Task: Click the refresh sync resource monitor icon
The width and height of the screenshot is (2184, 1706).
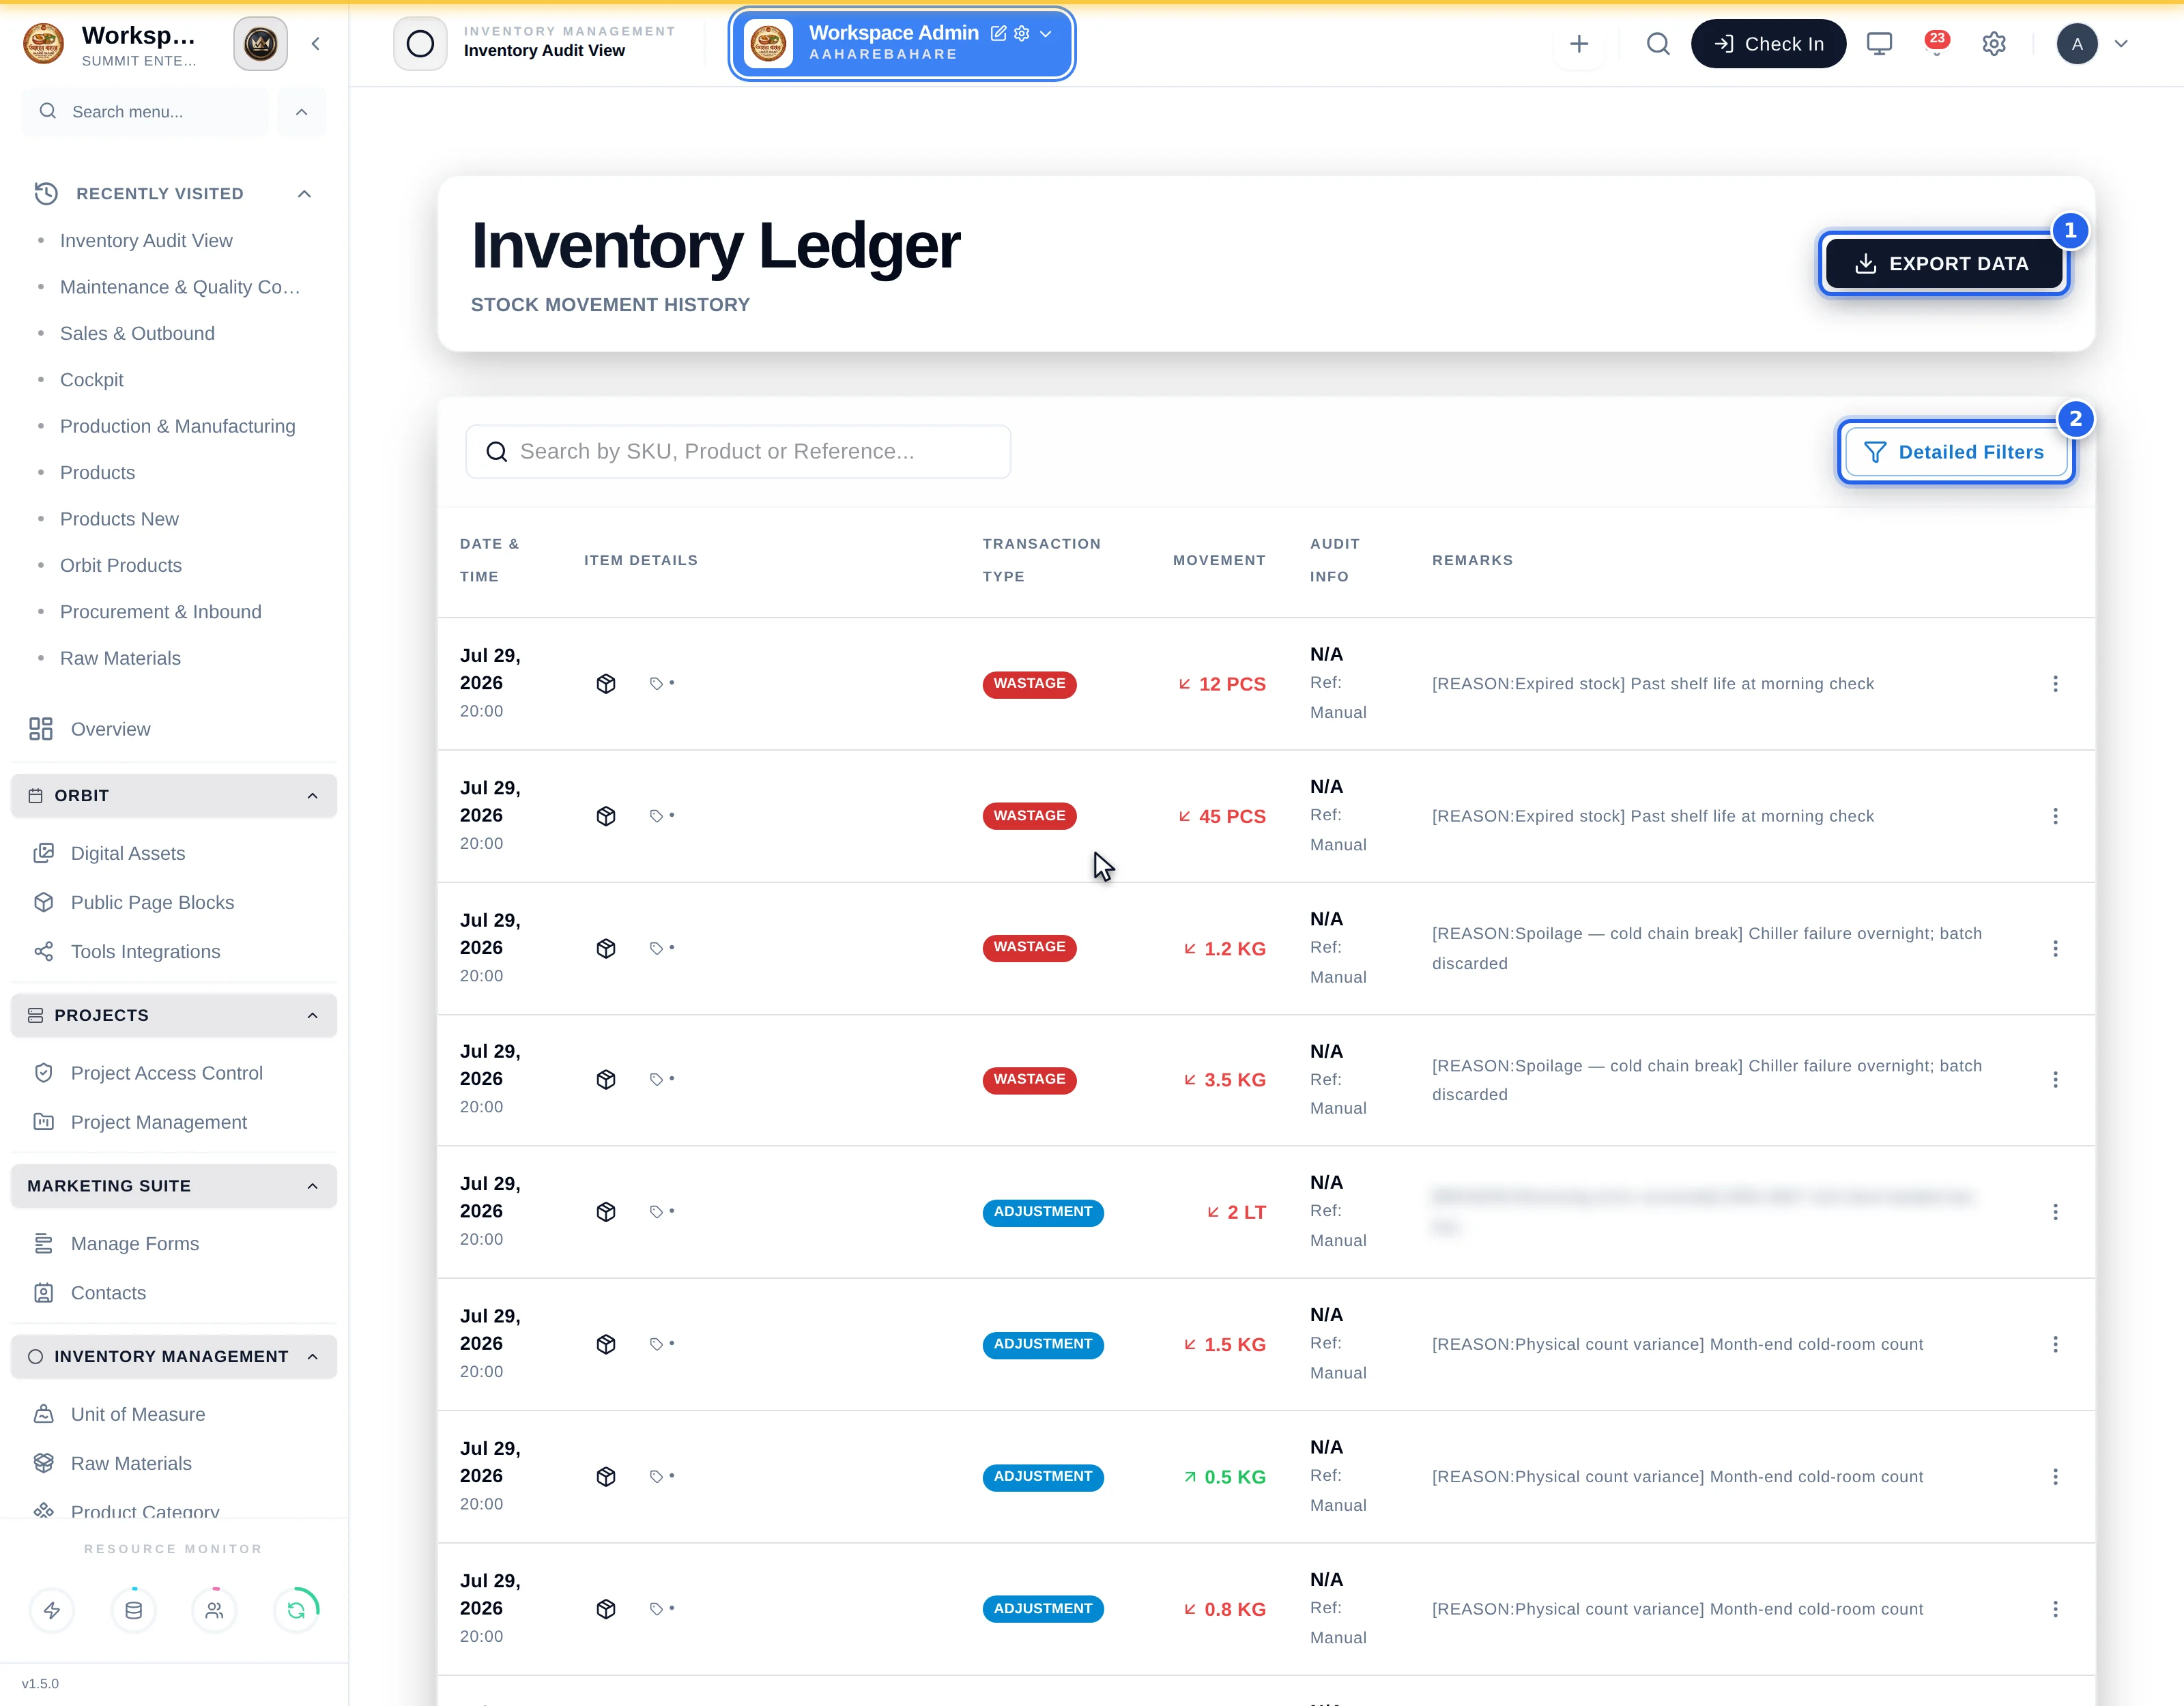Action: pos(296,1610)
